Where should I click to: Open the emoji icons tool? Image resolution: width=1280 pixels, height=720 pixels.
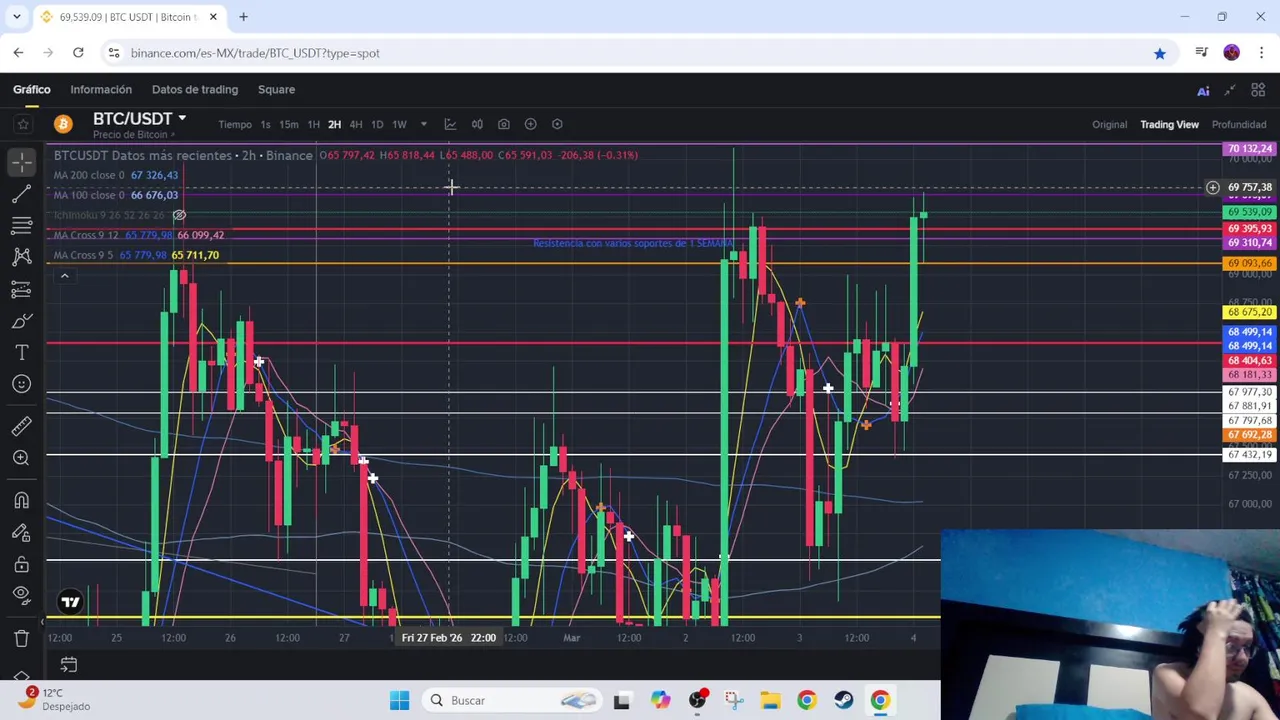pyautogui.click(x=21, y=385)
